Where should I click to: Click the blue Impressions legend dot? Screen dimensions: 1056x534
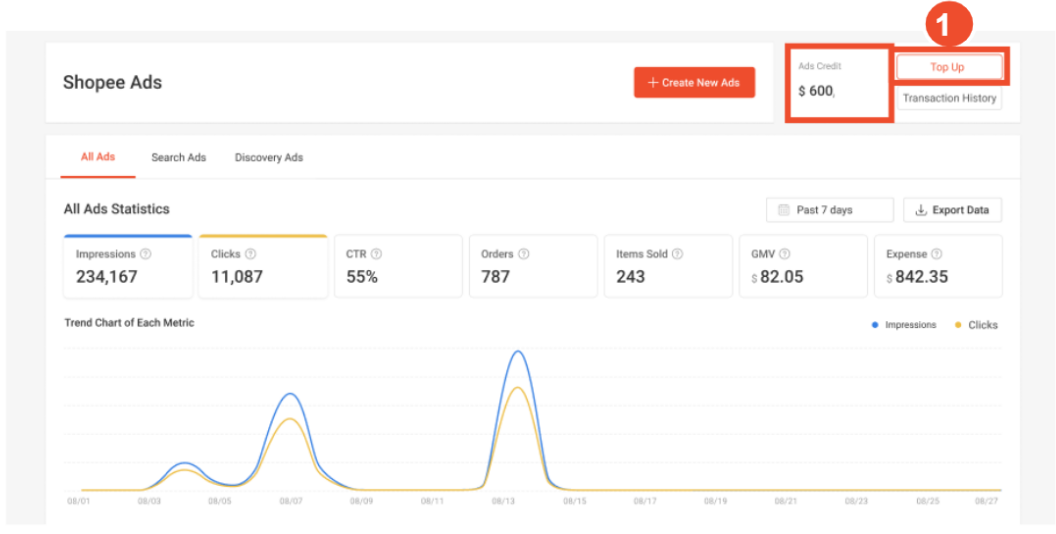coord(875,325)
